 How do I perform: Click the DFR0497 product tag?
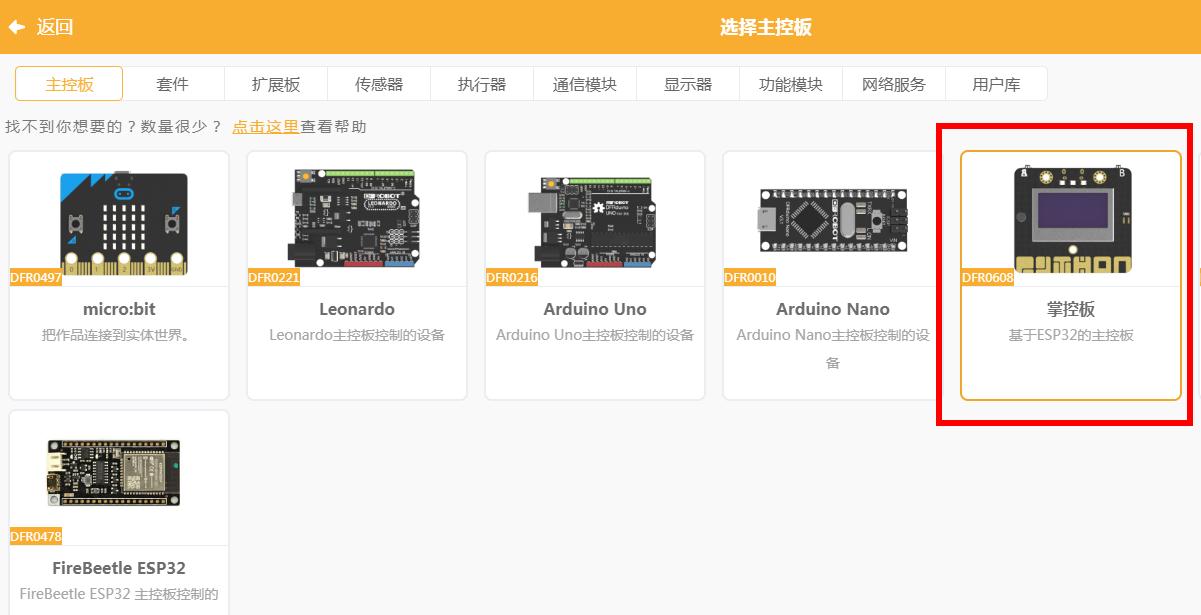(x=36, y=277)
